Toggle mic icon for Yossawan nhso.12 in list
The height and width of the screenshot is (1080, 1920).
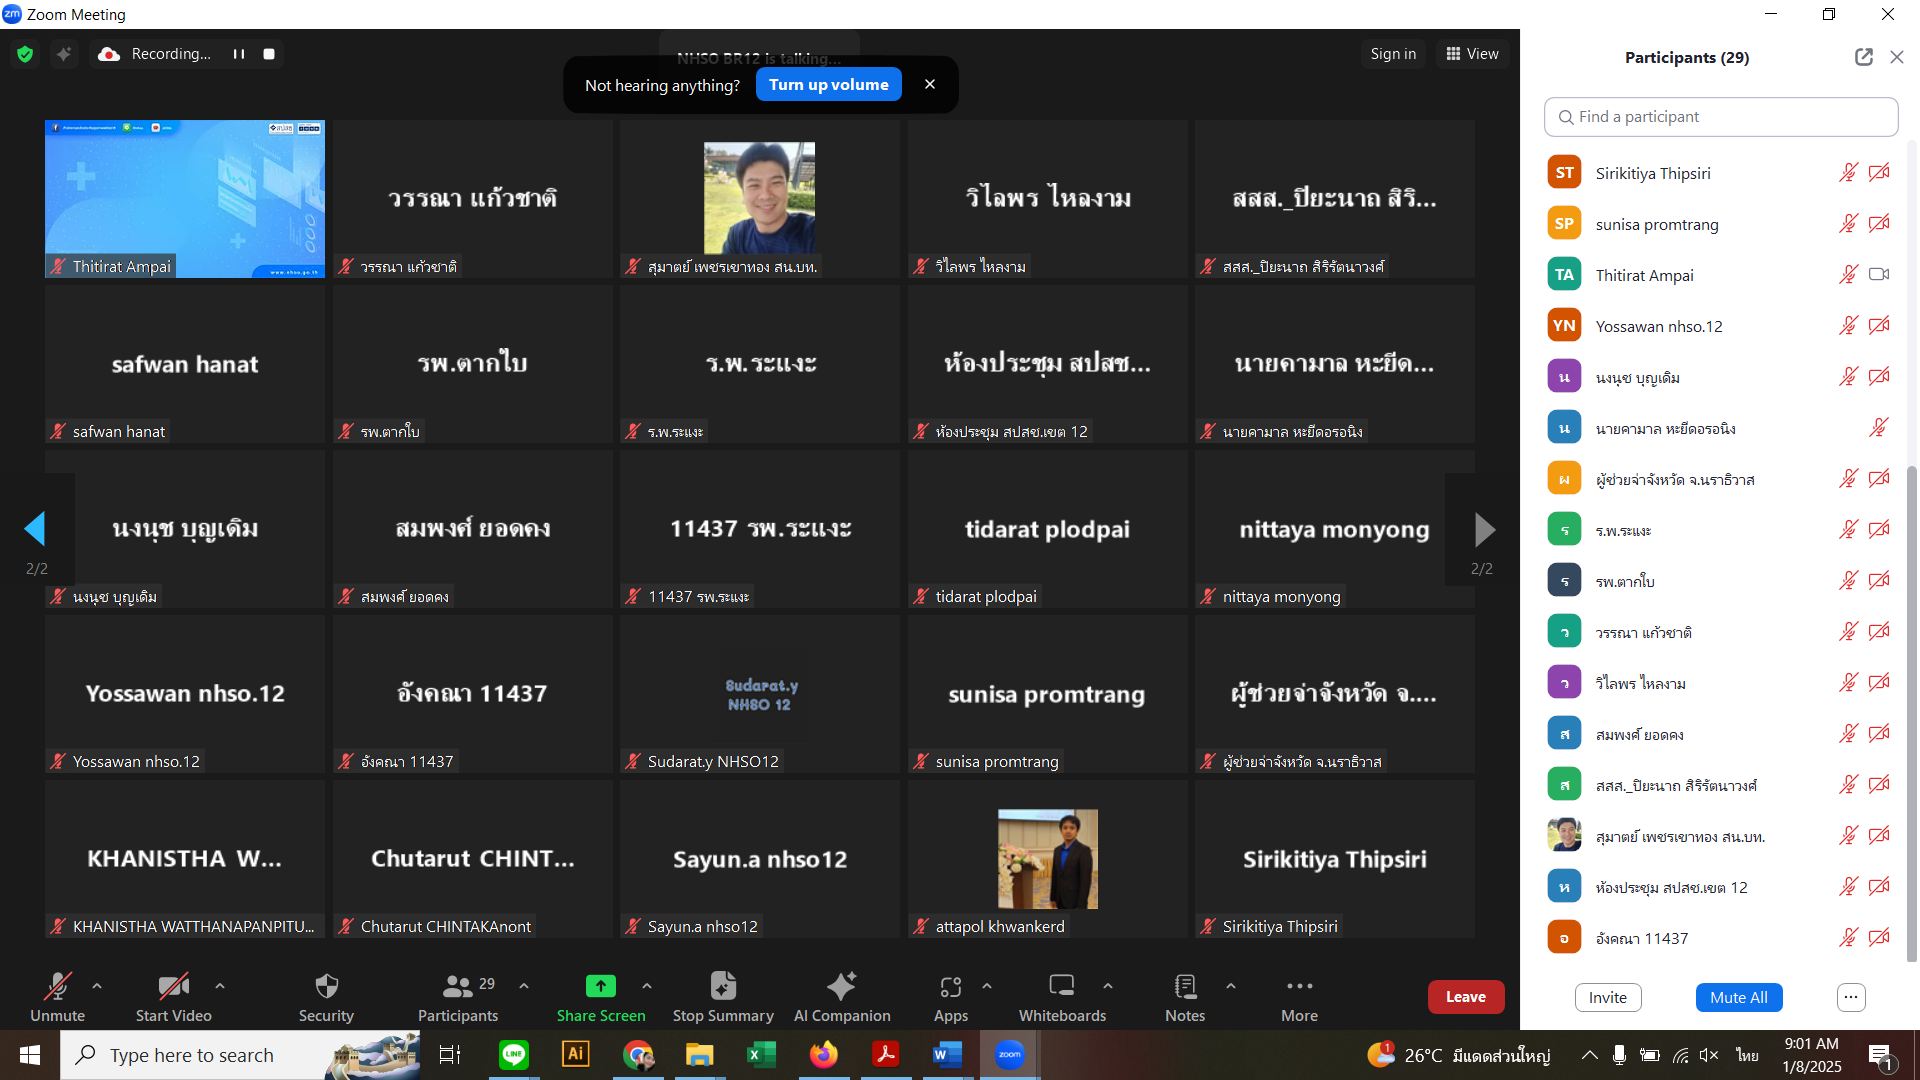(1848, 326)
